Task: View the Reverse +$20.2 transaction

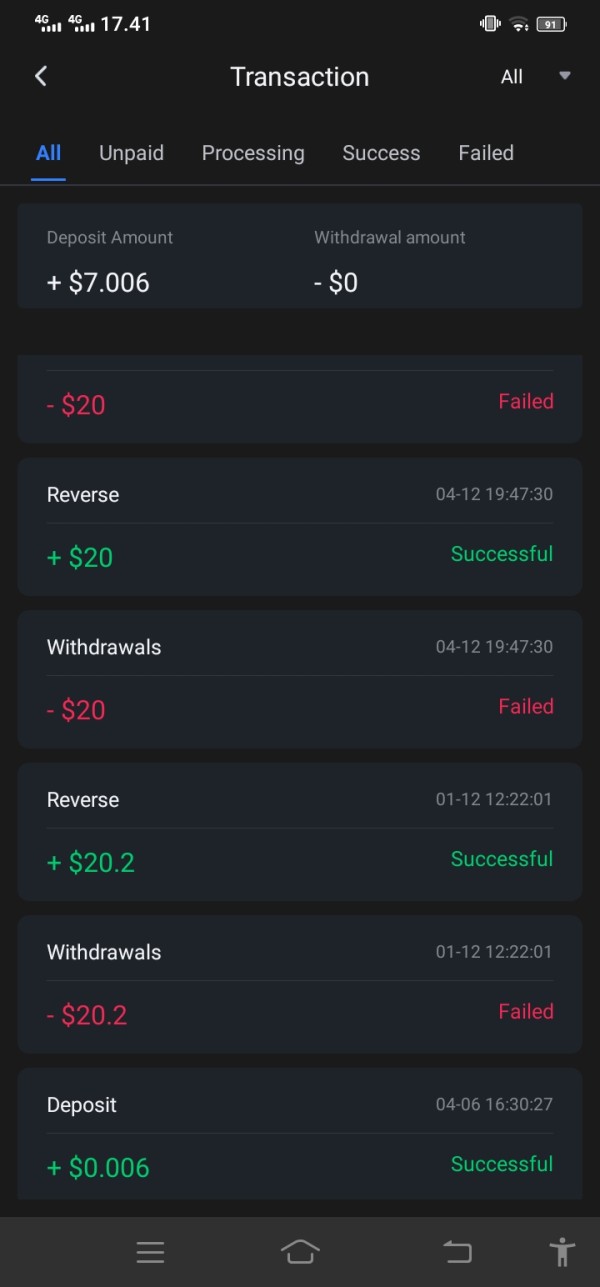Action: pos(300,832)
